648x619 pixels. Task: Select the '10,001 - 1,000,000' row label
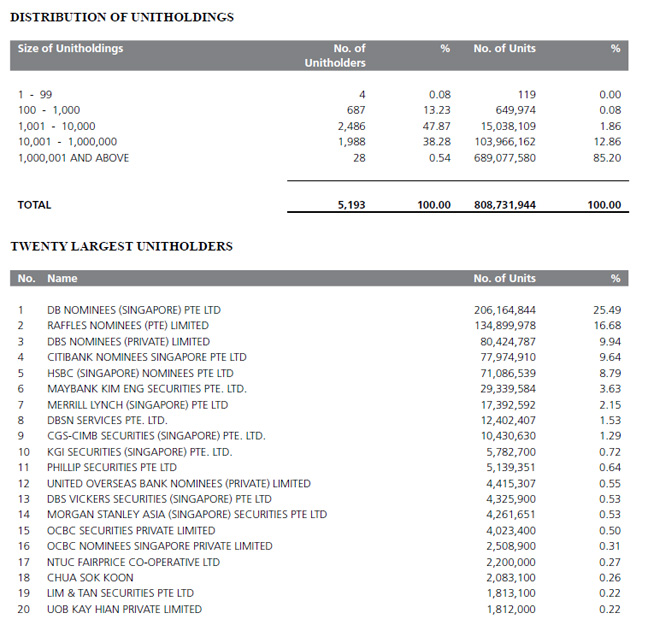click(67, 142)
